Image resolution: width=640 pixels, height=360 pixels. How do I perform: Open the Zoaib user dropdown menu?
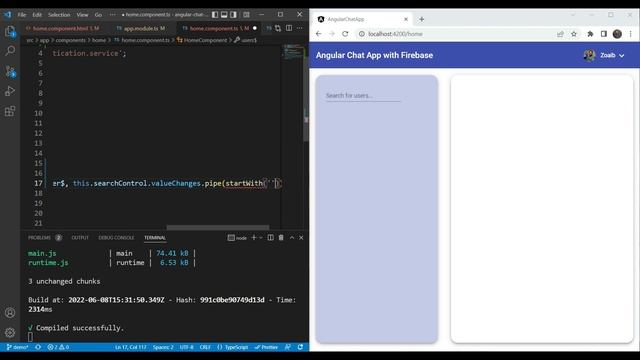point(604,55)
